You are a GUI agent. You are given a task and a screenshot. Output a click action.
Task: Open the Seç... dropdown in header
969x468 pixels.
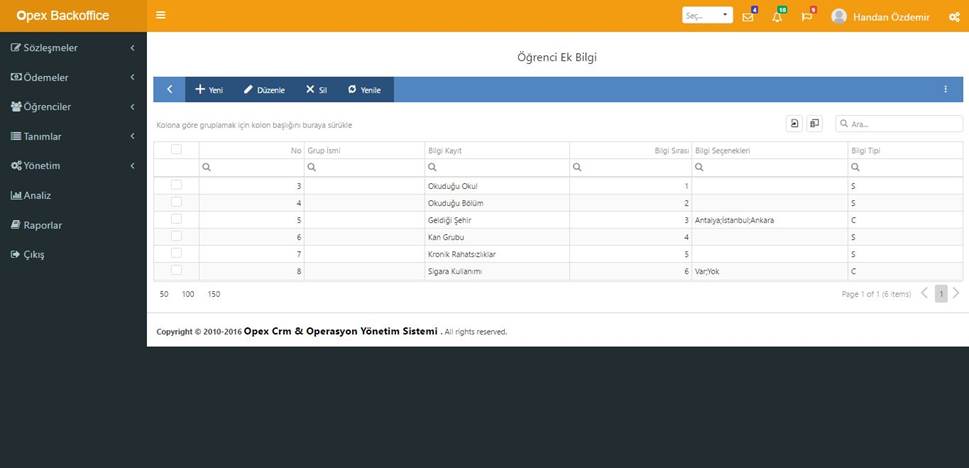[708, 16]
